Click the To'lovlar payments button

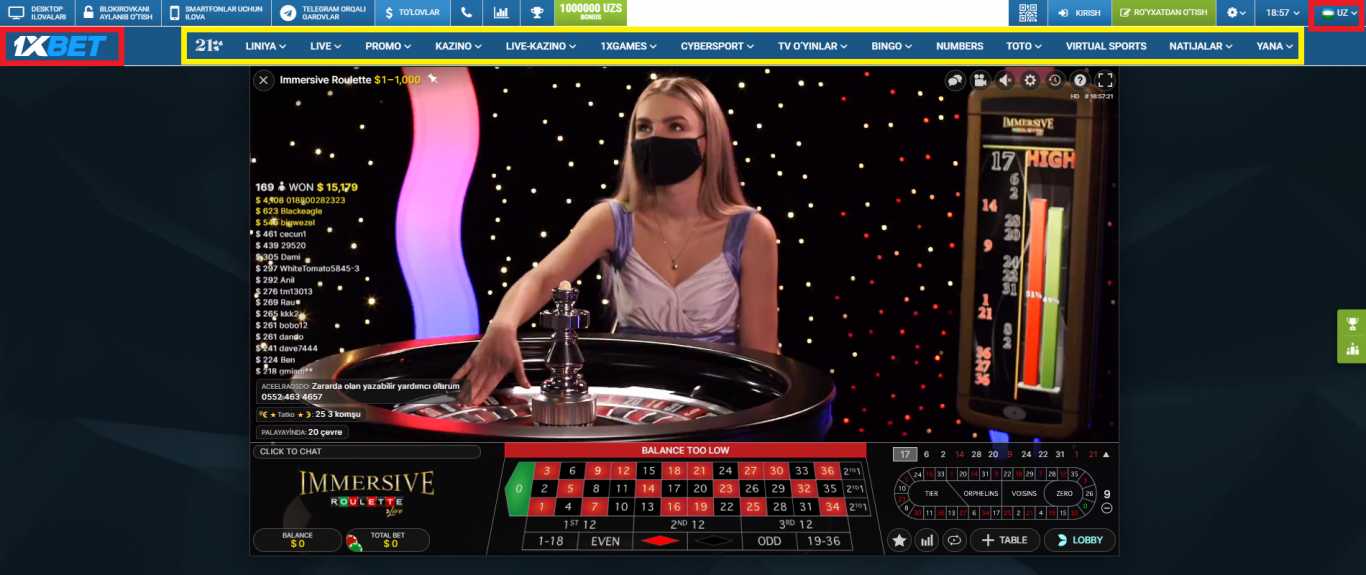[412, 13]
